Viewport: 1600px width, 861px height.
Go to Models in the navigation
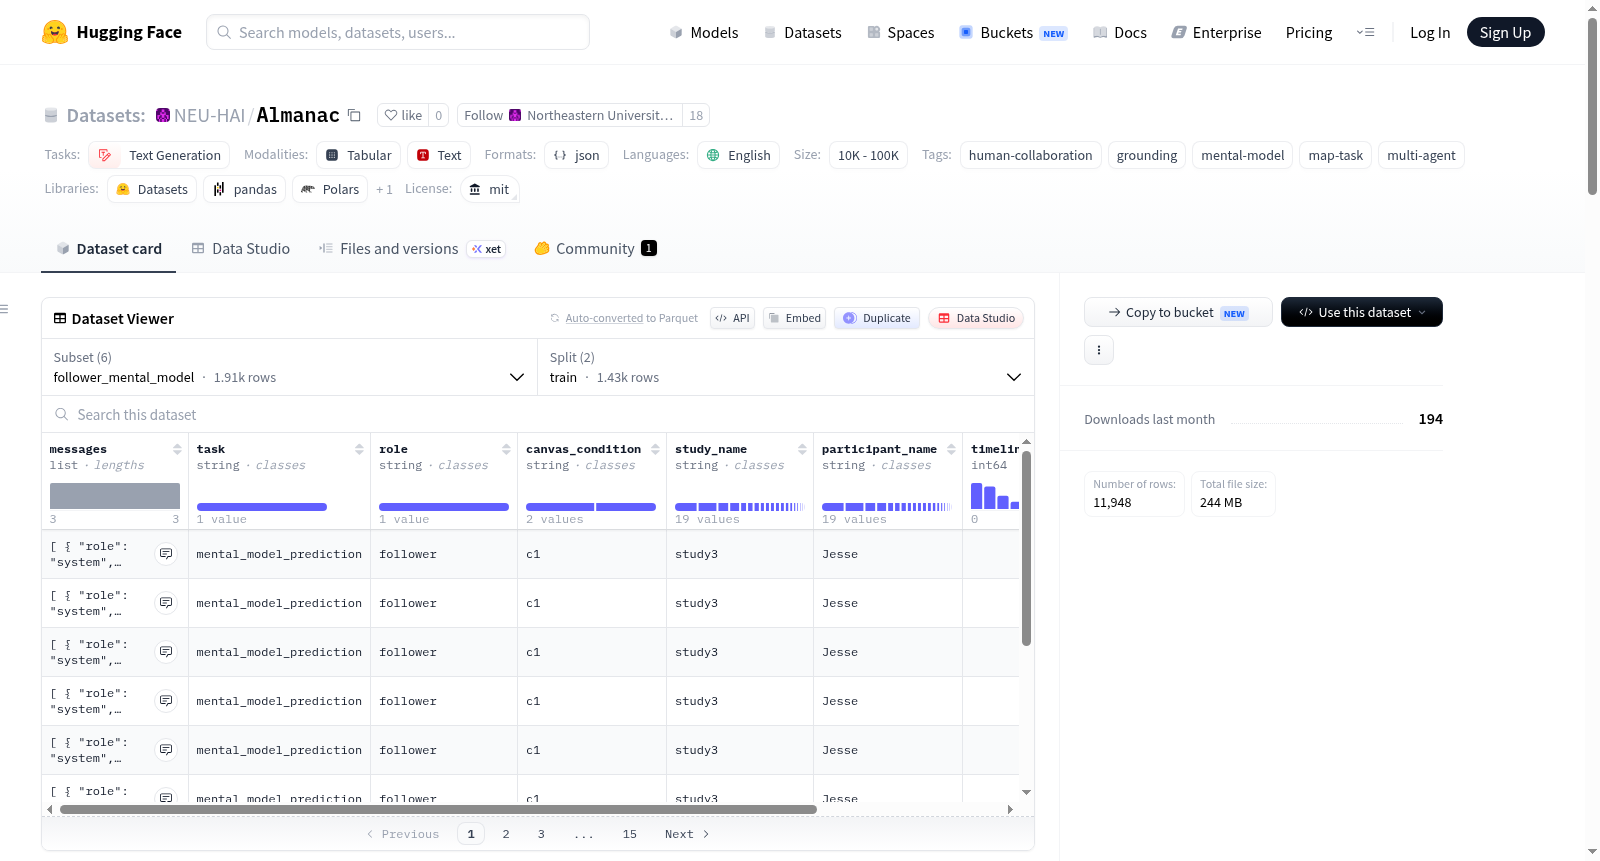[704, 33]
